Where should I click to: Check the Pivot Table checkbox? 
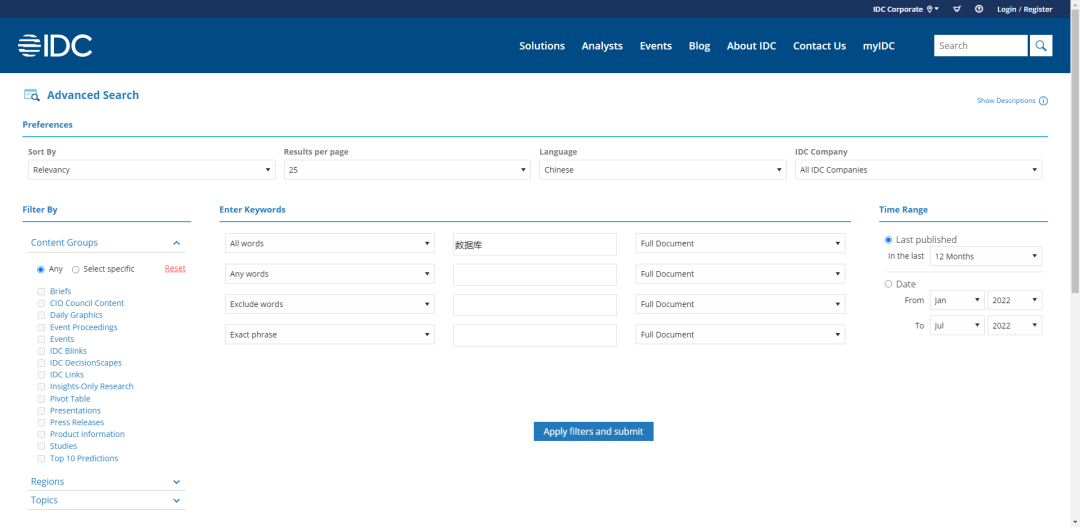[42, 399]
